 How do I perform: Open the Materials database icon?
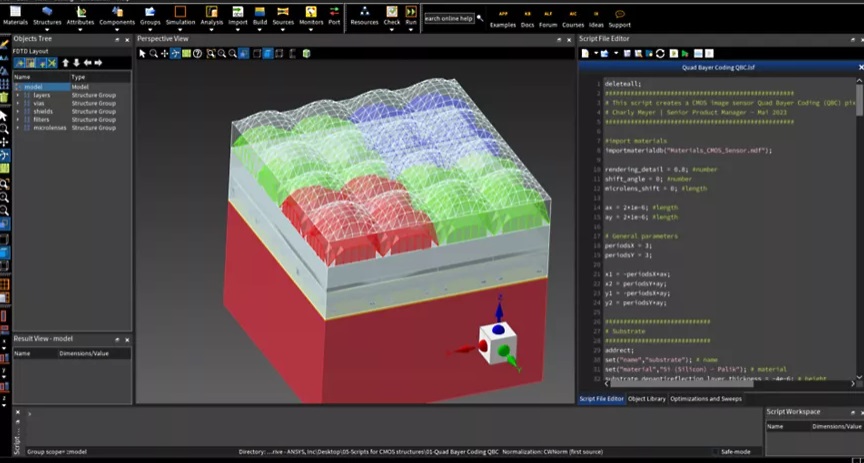[15, 12]
